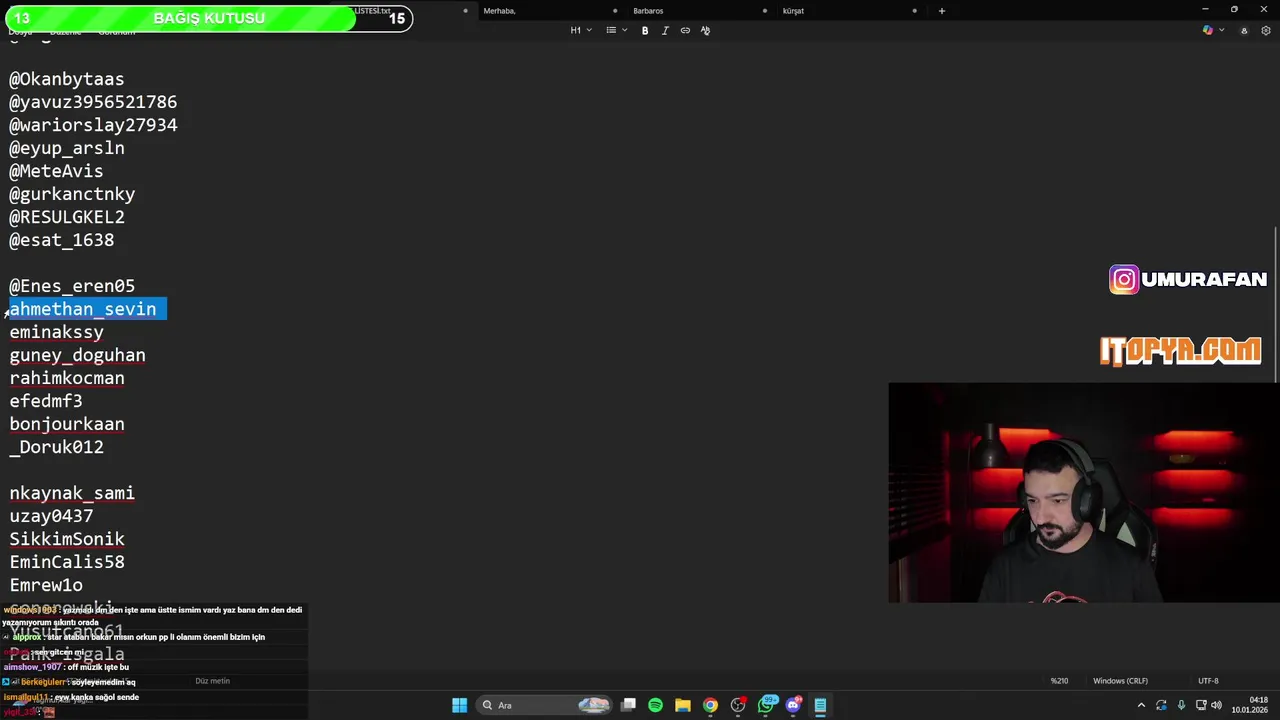The width and height of the screenshot is (1280, 720).
Task: Click the line "@gurkanctnky"
Action: tap(72, 194)
